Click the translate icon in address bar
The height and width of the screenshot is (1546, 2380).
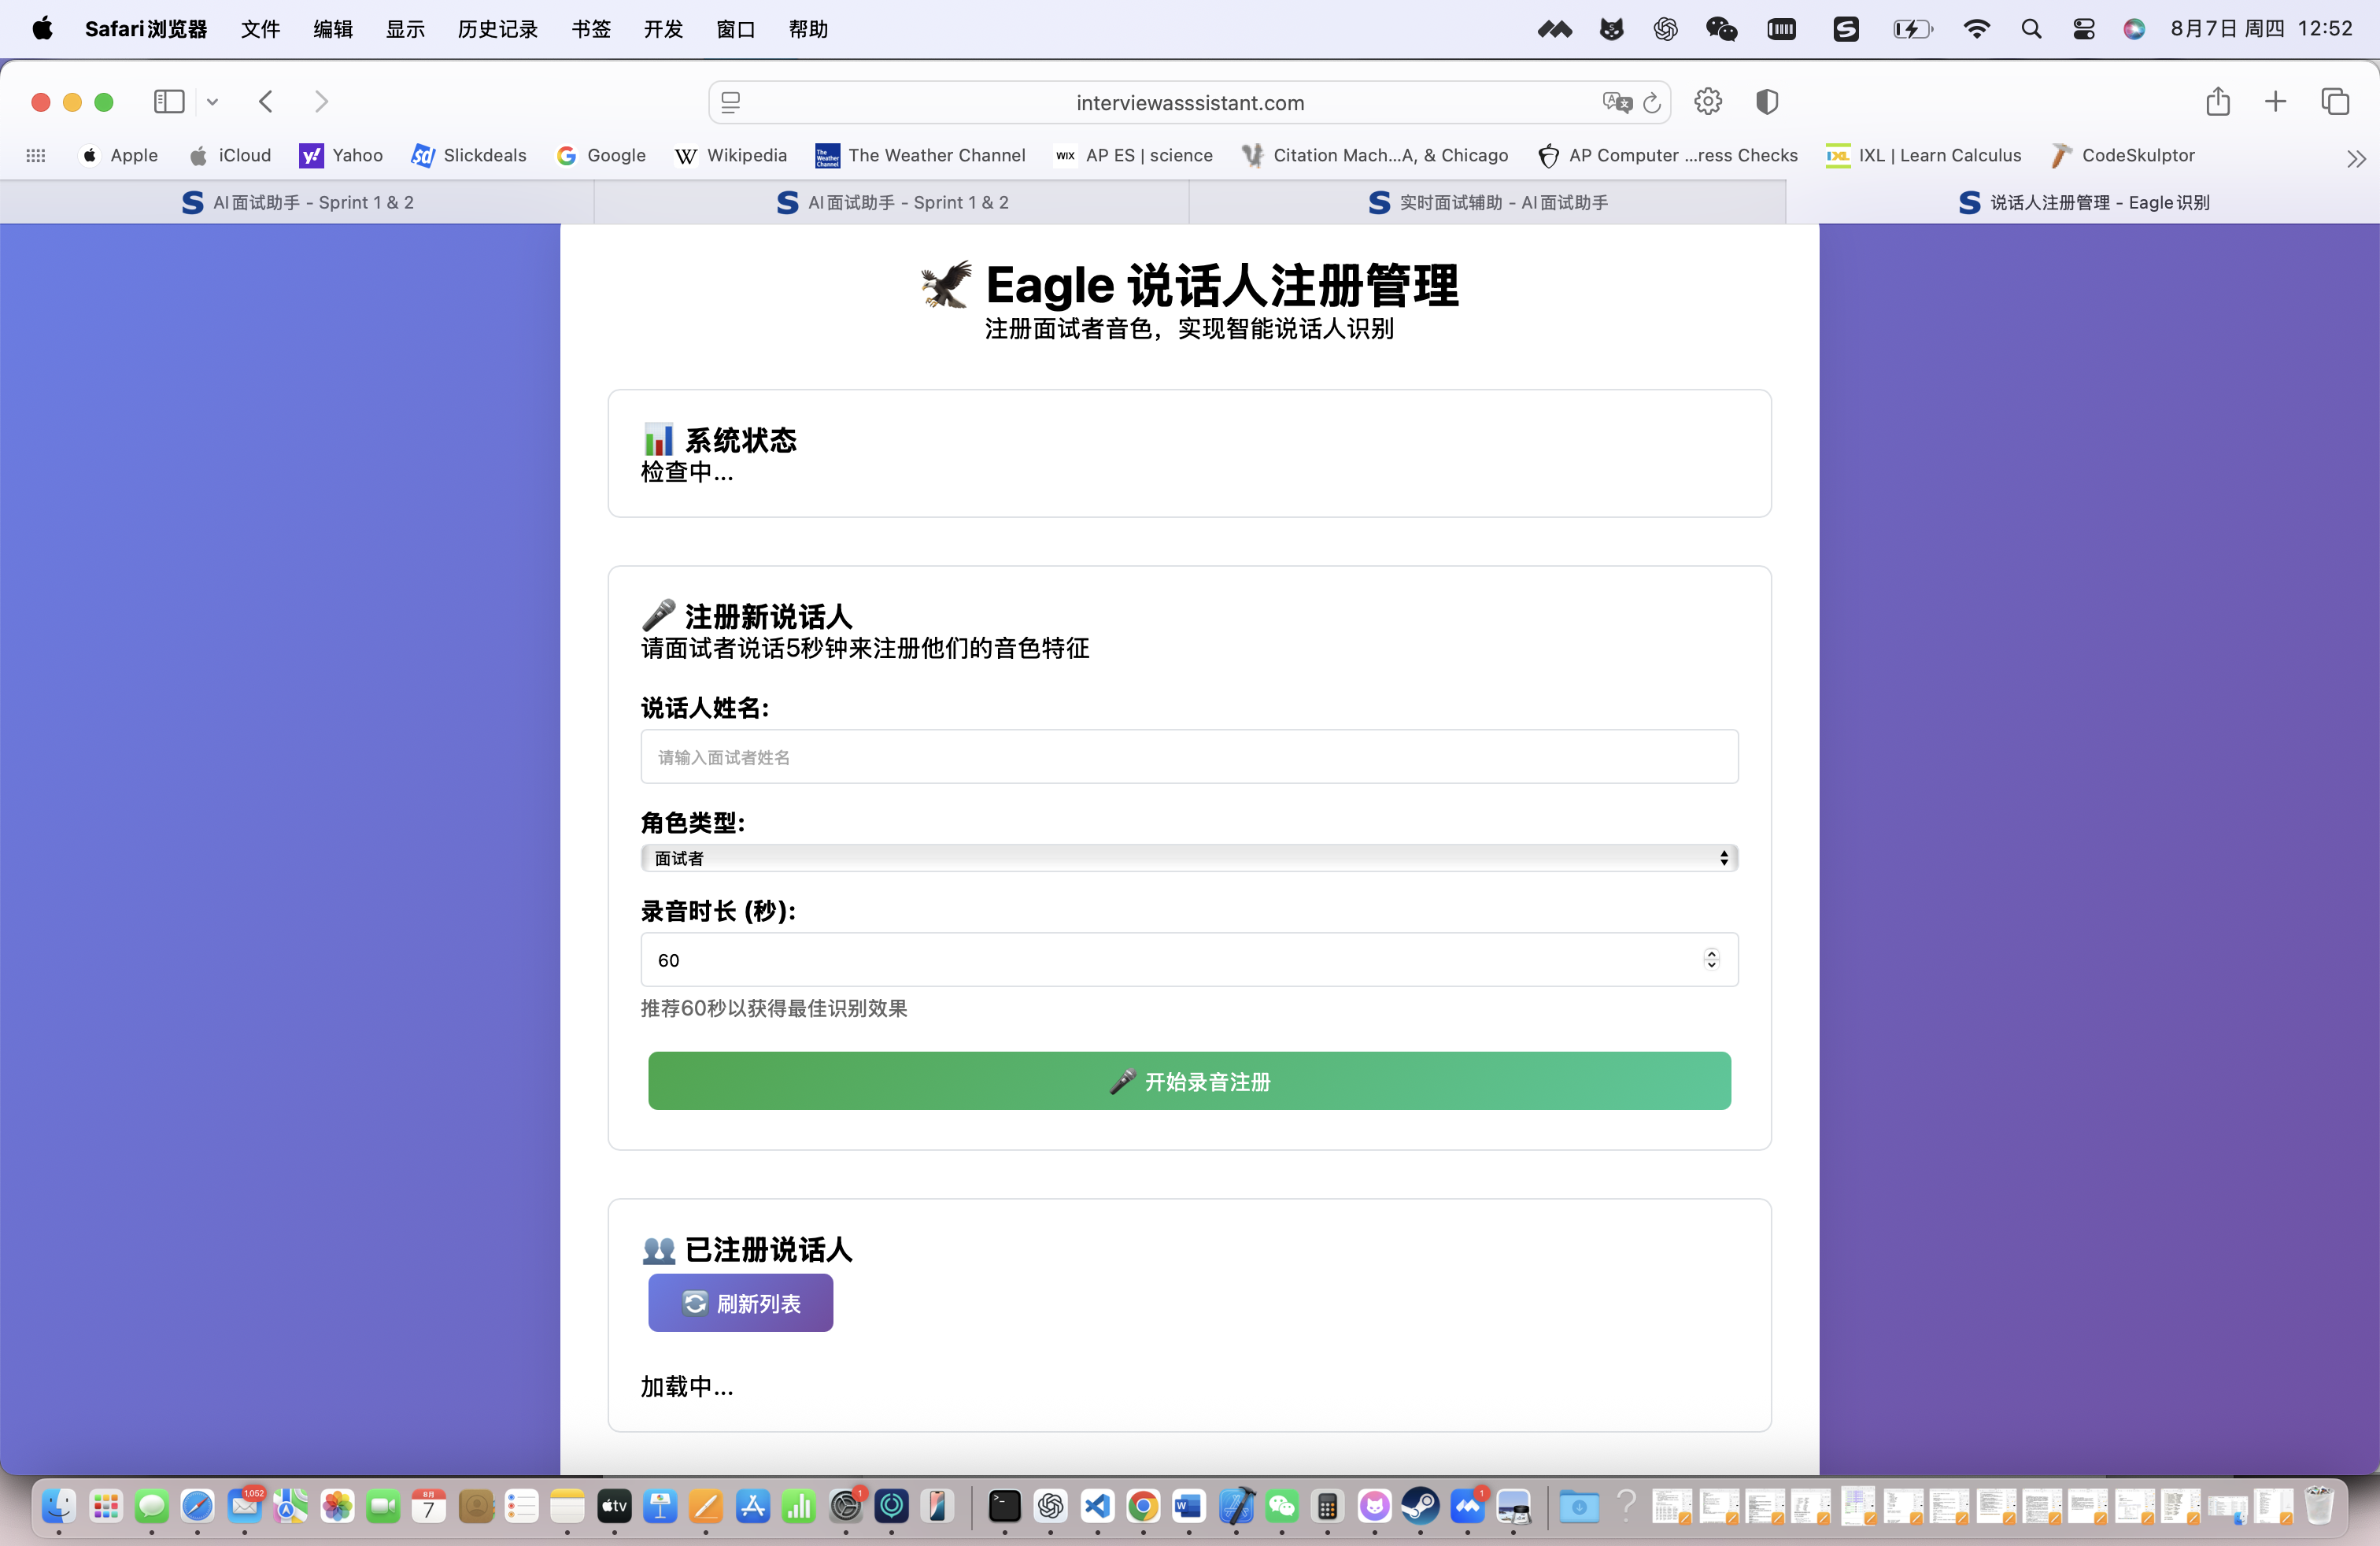coord(1616,102)
